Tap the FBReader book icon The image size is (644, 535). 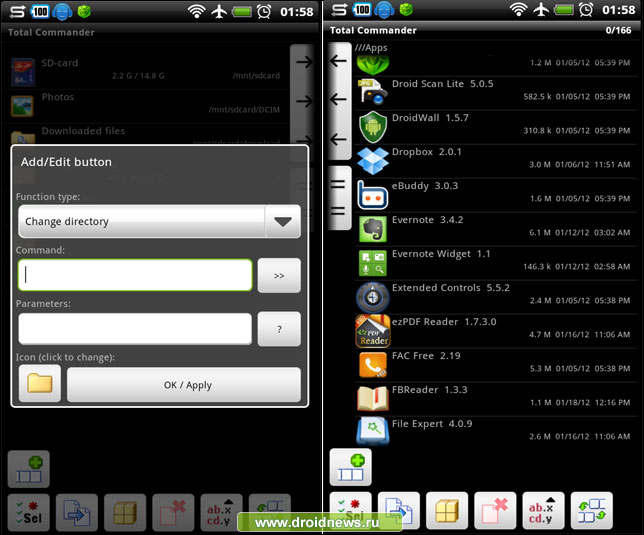[x=373, y=399]
